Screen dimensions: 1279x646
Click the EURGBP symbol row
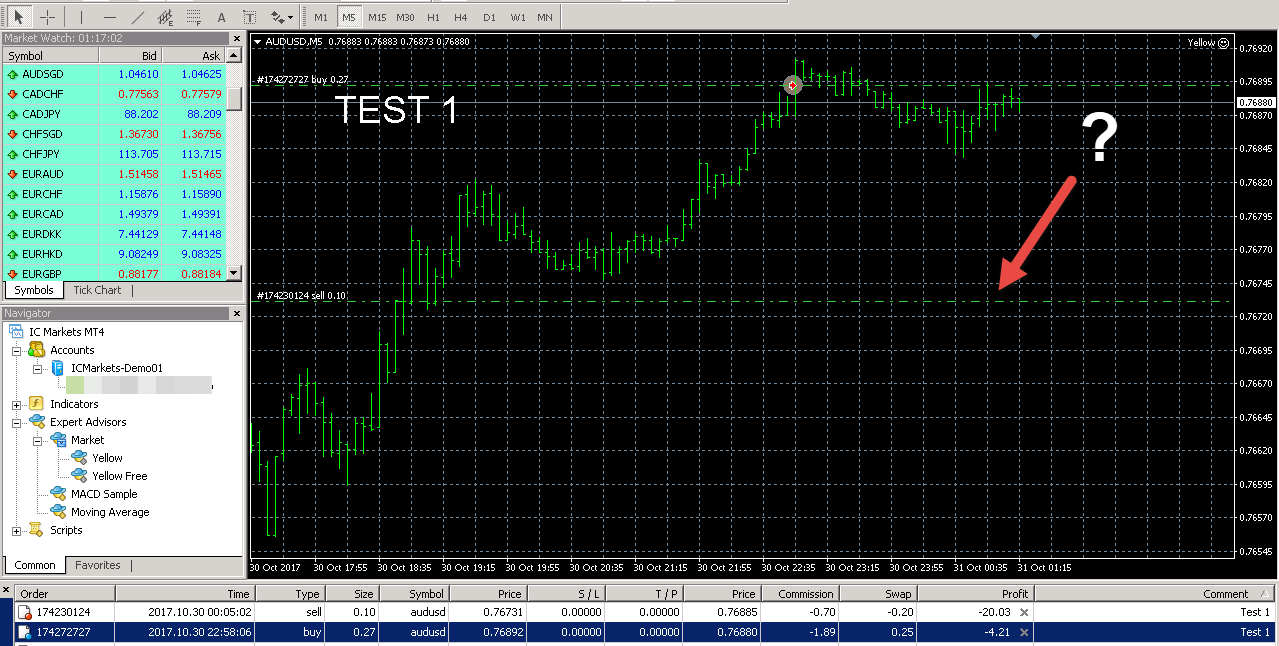pyautogui.click(x=115, y=273)
